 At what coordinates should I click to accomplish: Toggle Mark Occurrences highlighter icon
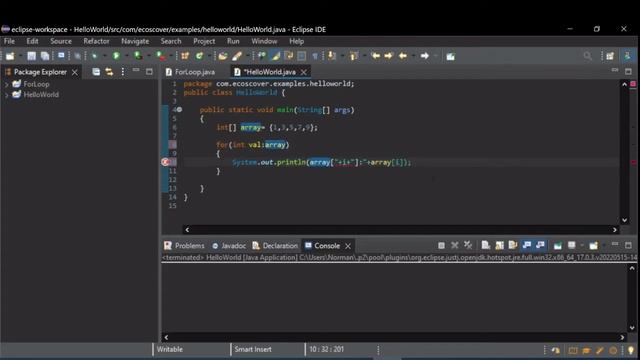tap(276, 56)
